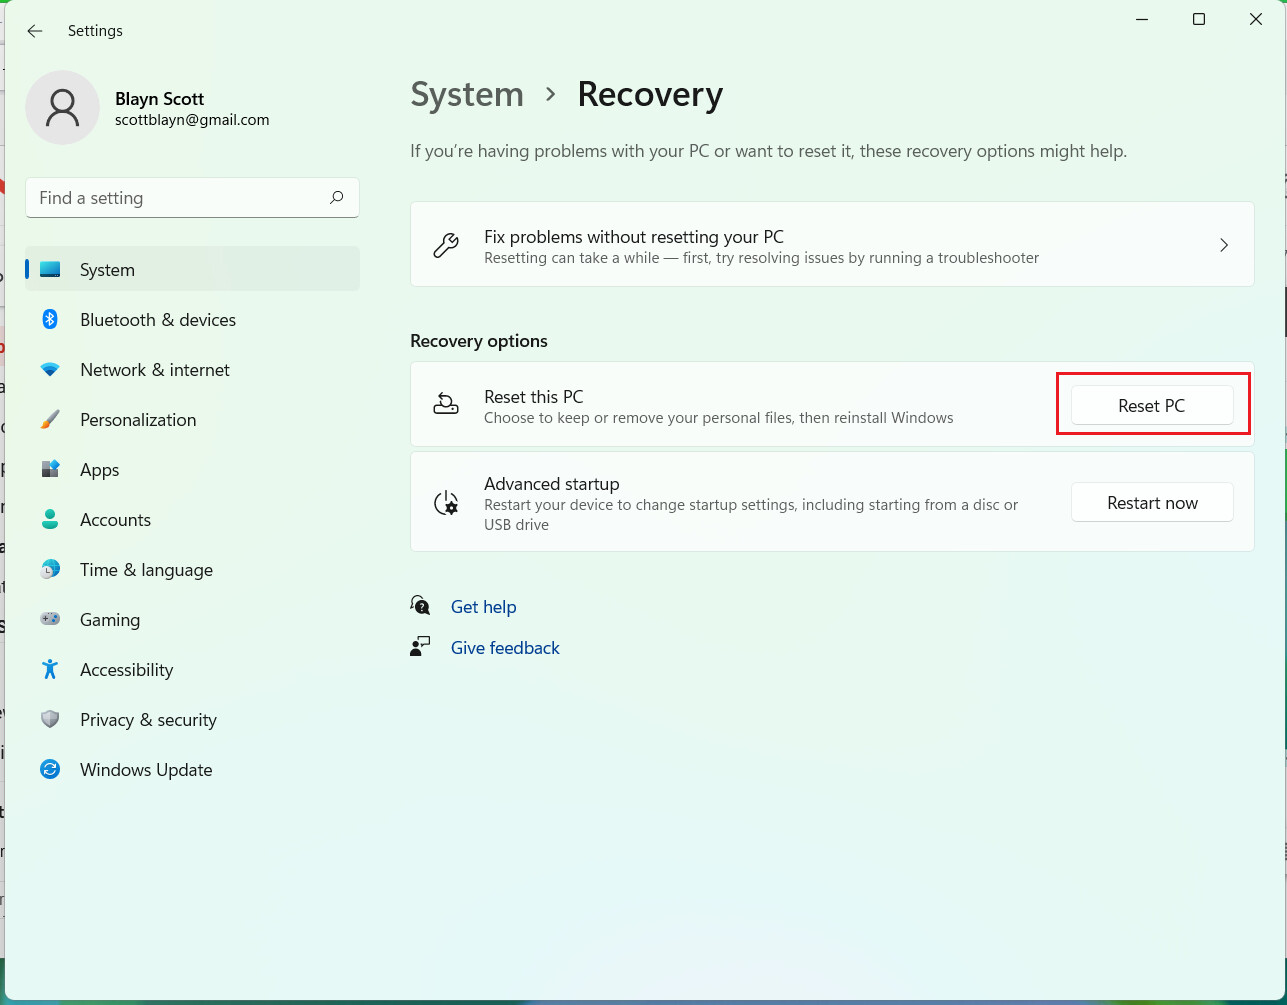Open the Give feedback link
1287x1005 pixels.
505,647
